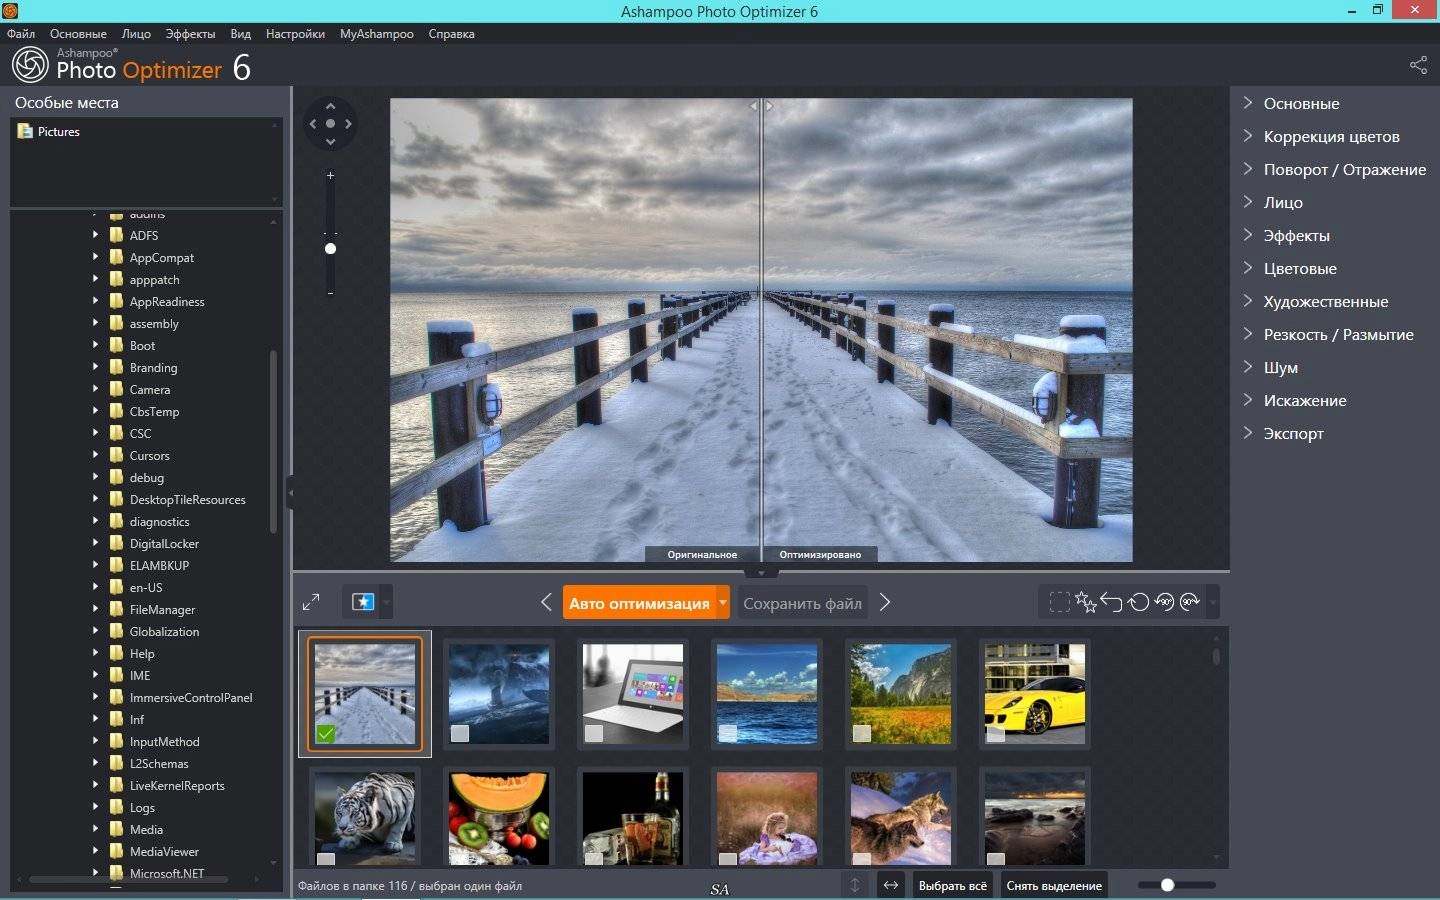Open the Файл menu
The height and width of the screenshot is (900, 1440).
(21, 33)
